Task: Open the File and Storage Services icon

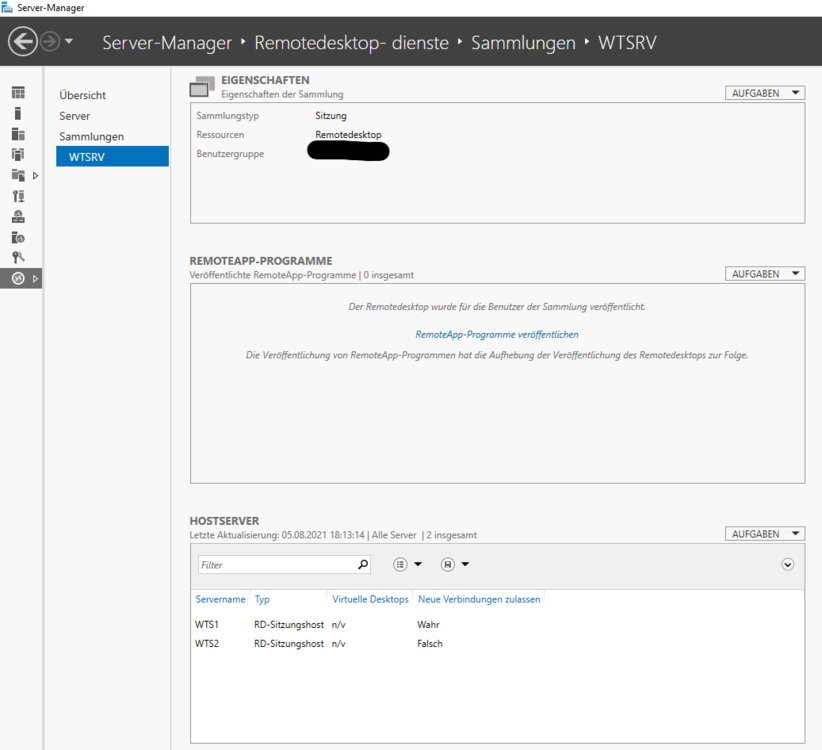Action: coord(18,175)
